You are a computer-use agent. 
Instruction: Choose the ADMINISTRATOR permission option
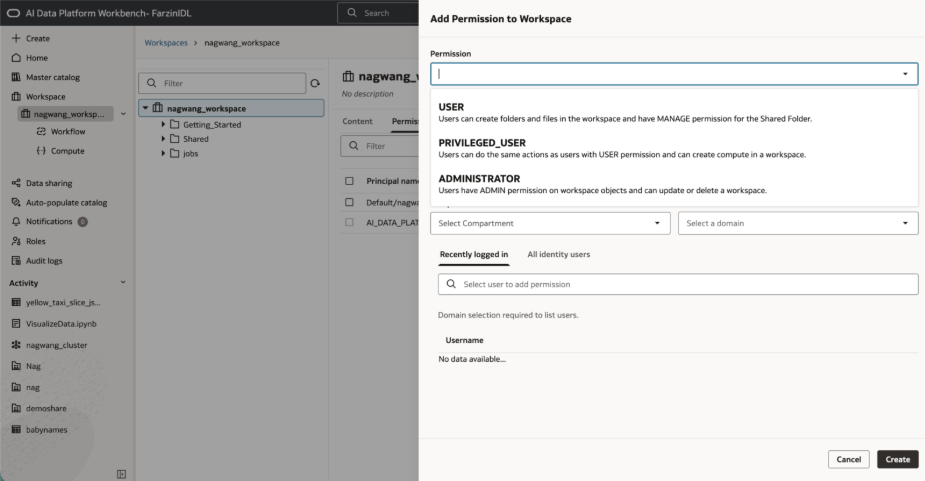tap(674, 184)
